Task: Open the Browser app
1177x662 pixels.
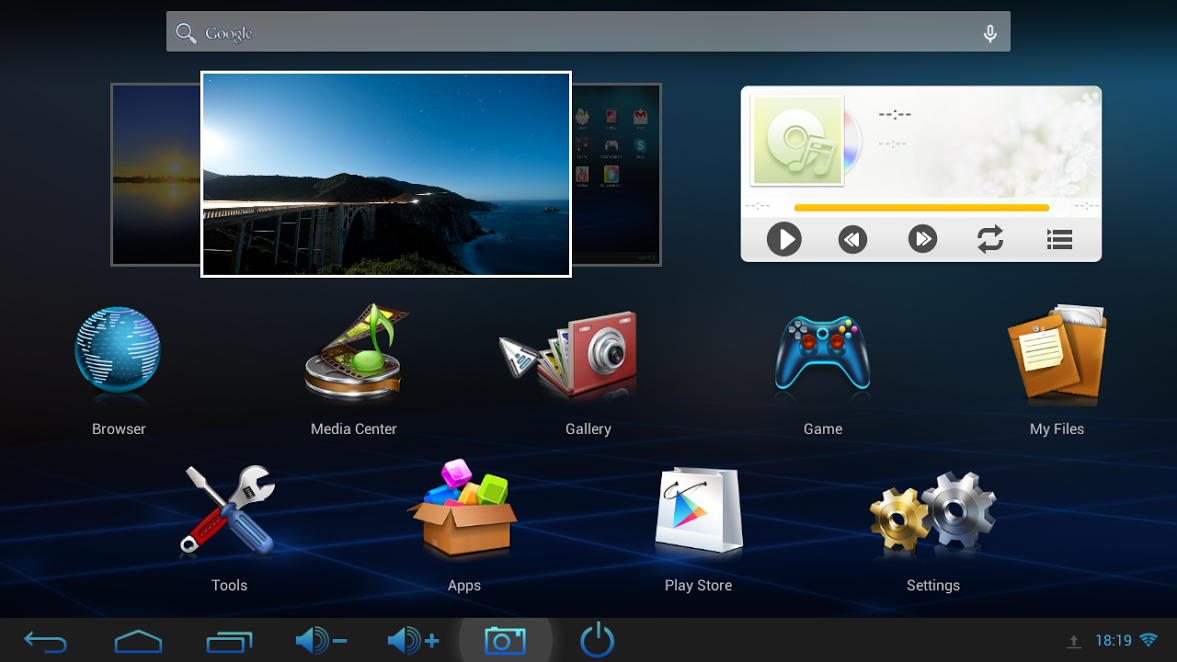Action: 118,353
